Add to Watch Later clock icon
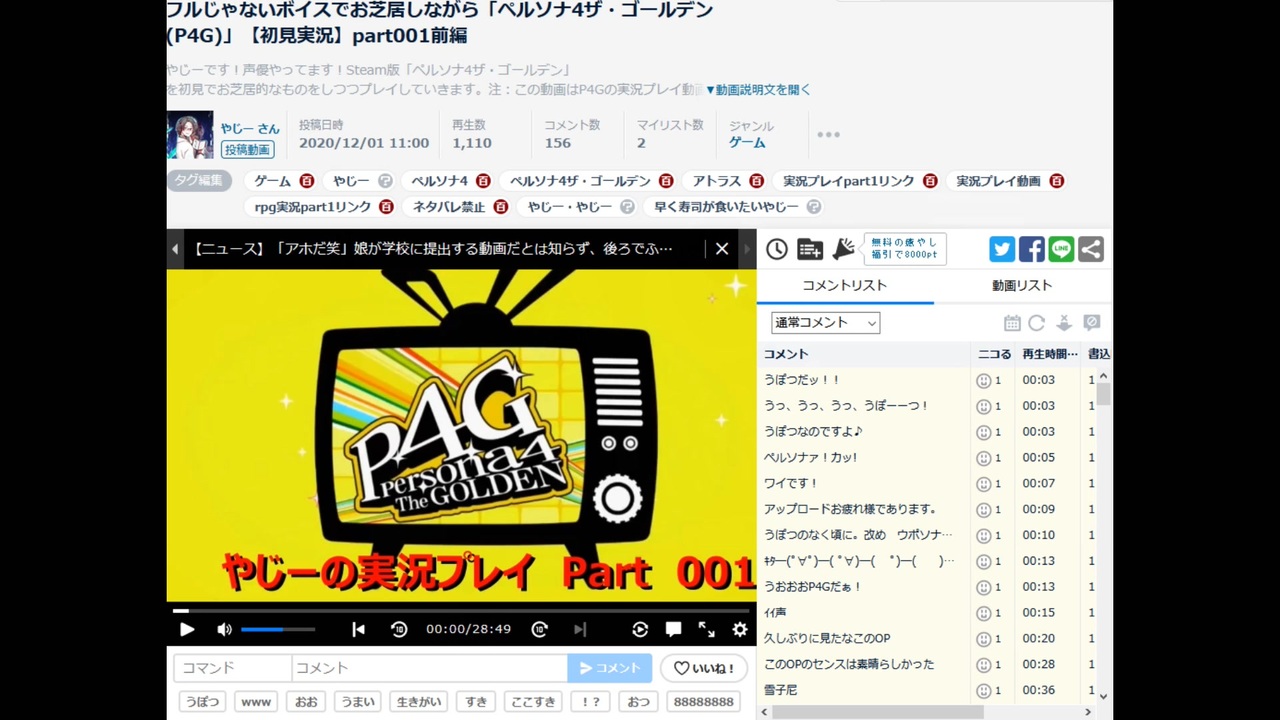This screenshot has width=1280, height=720. (777, 249)
